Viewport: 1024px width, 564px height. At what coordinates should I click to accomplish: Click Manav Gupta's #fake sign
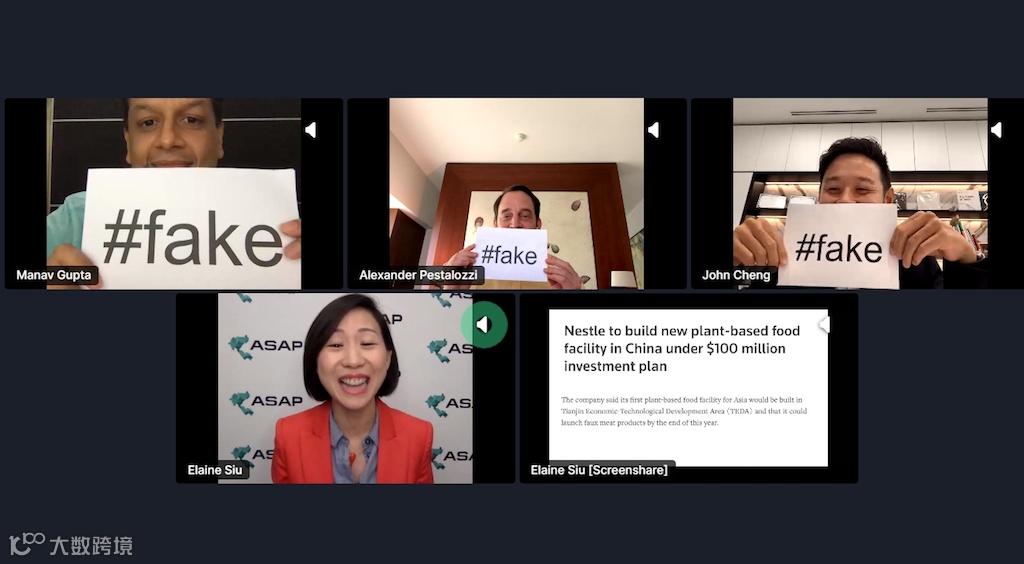click(190, 228)
